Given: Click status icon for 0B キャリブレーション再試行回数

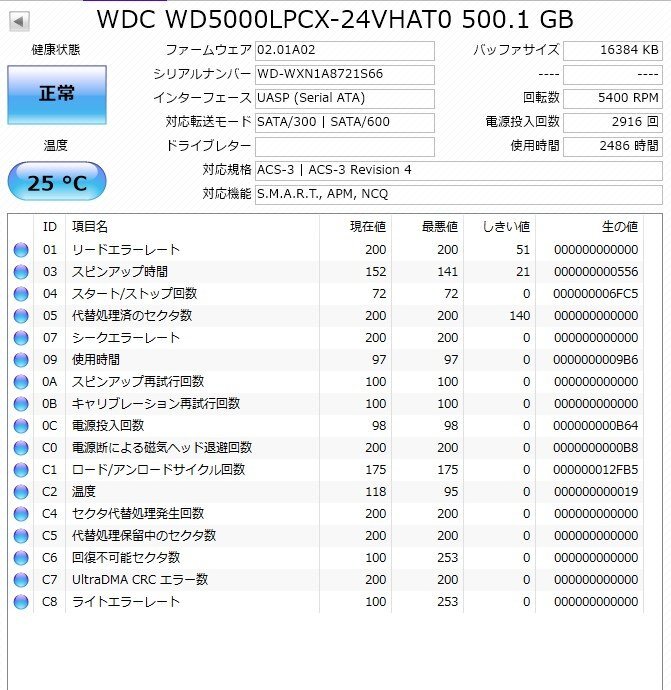Looking at the screenshot, I should [21, 404].
